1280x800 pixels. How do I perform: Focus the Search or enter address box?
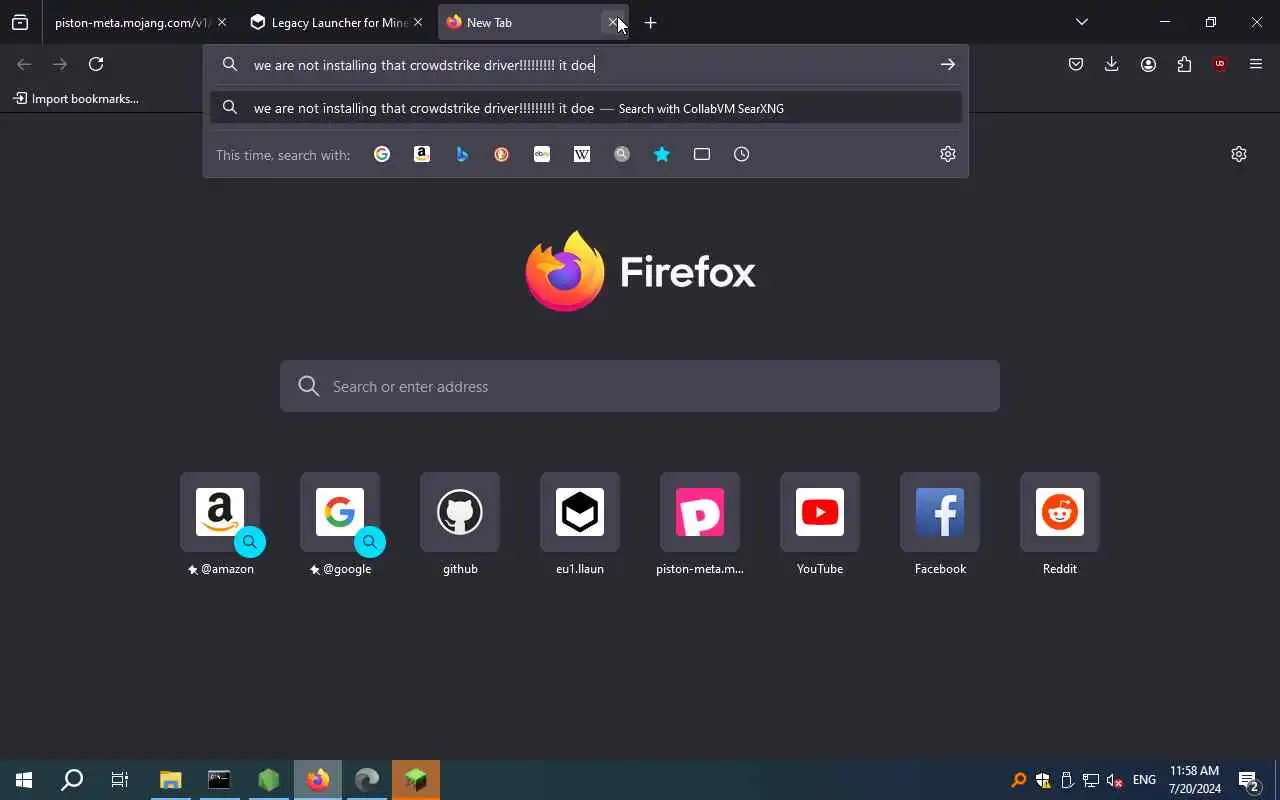[640, 386]
